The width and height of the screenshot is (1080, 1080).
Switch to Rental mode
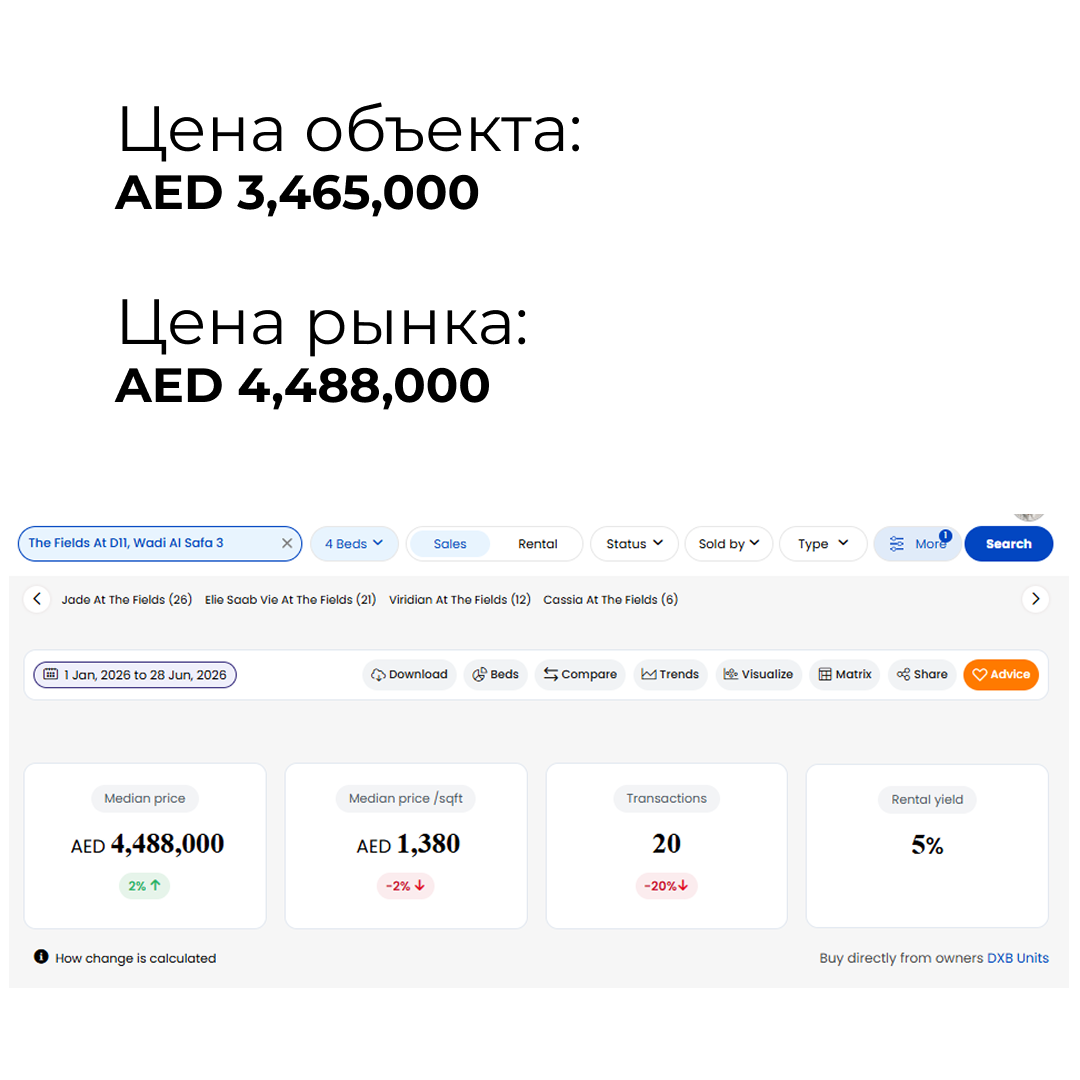point(537,543)
